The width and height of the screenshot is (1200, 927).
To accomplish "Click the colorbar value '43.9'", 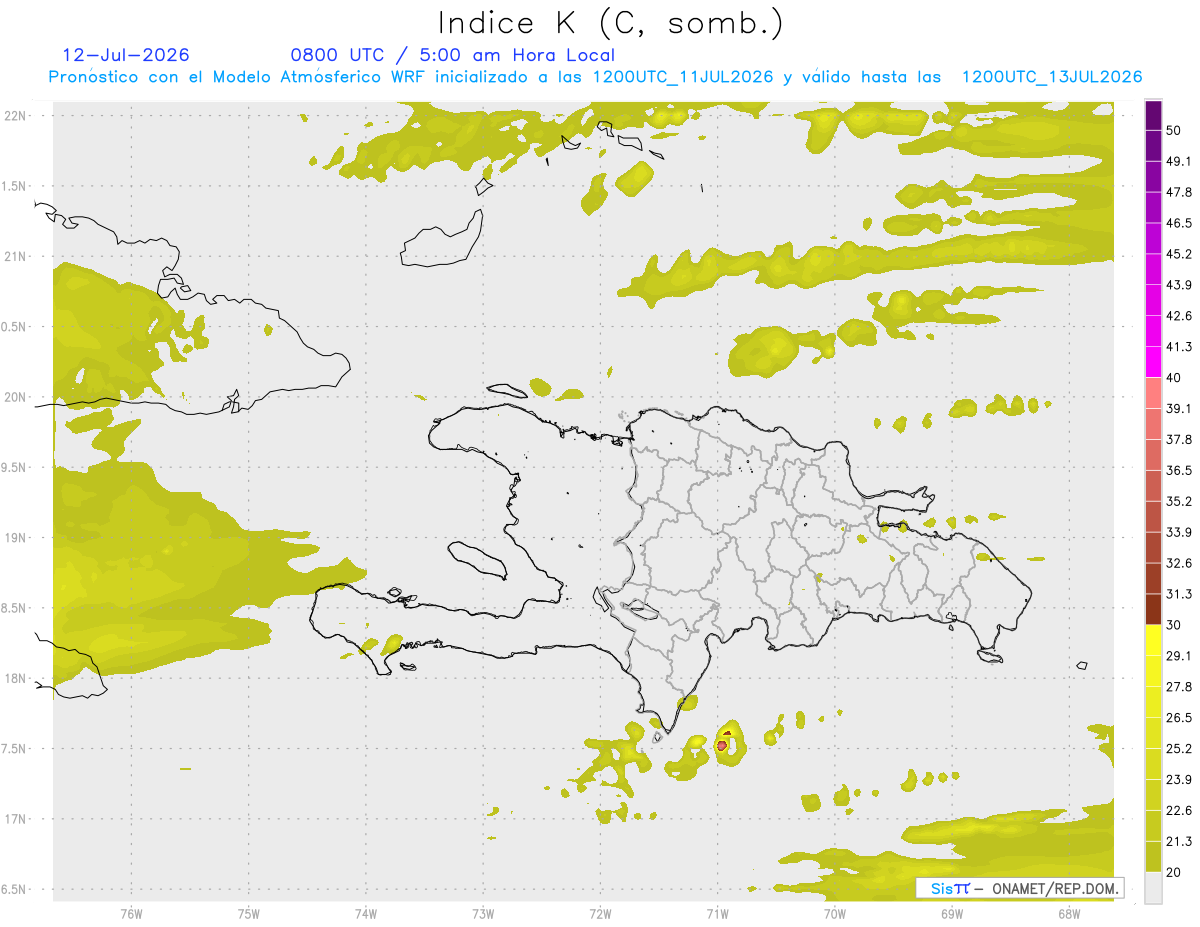I will [x=1179, y=285].
